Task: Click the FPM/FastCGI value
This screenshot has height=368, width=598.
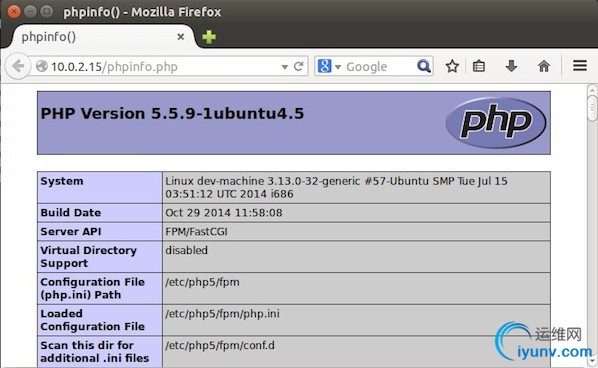Action: [x=196, y=231]
